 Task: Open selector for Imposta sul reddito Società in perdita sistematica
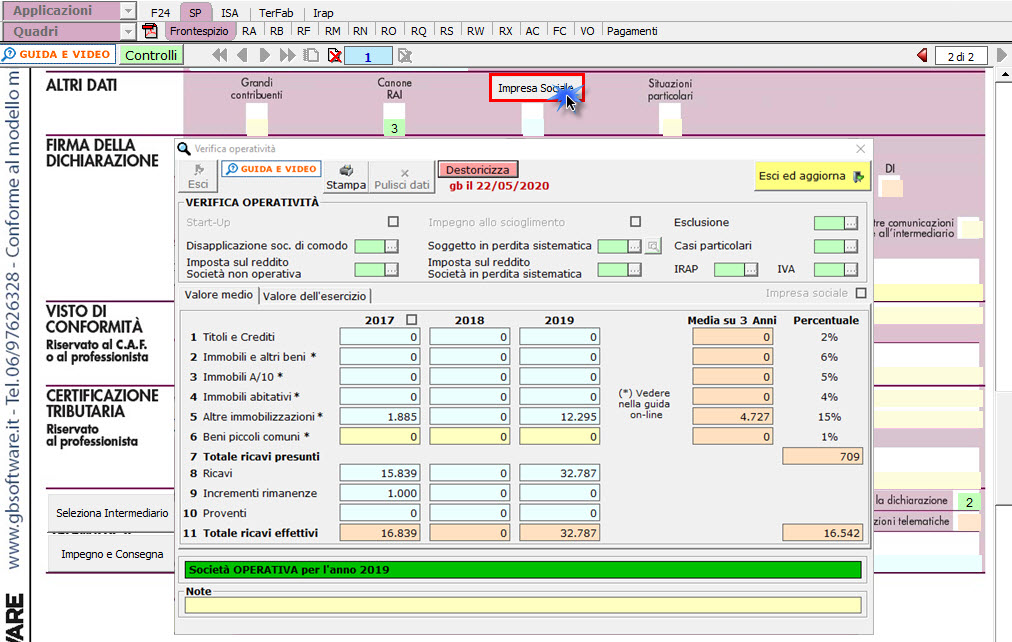[x=634, y=269]
